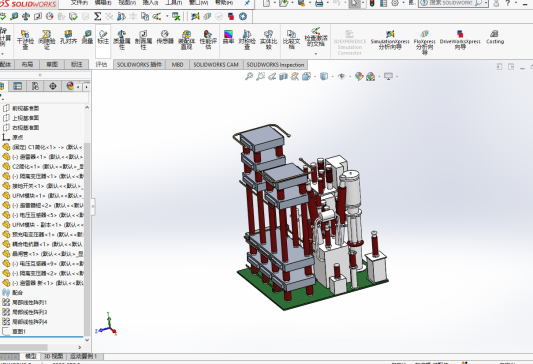The image size is (533, 364).
Task: Select the 晶闸管<1> component
Action: point(42,254)
